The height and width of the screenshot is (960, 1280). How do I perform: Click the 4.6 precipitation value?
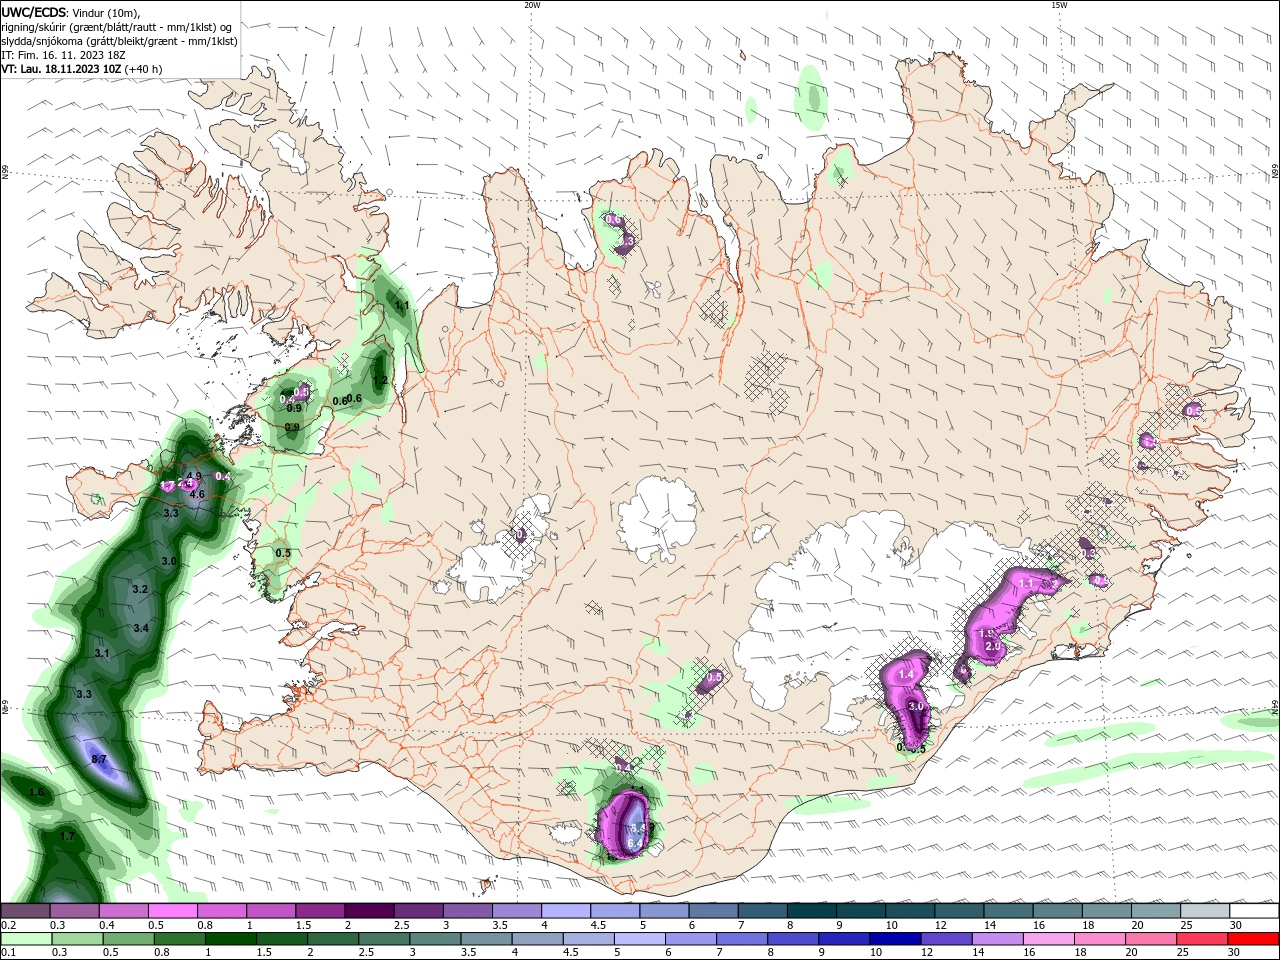[x=197, y=494]
